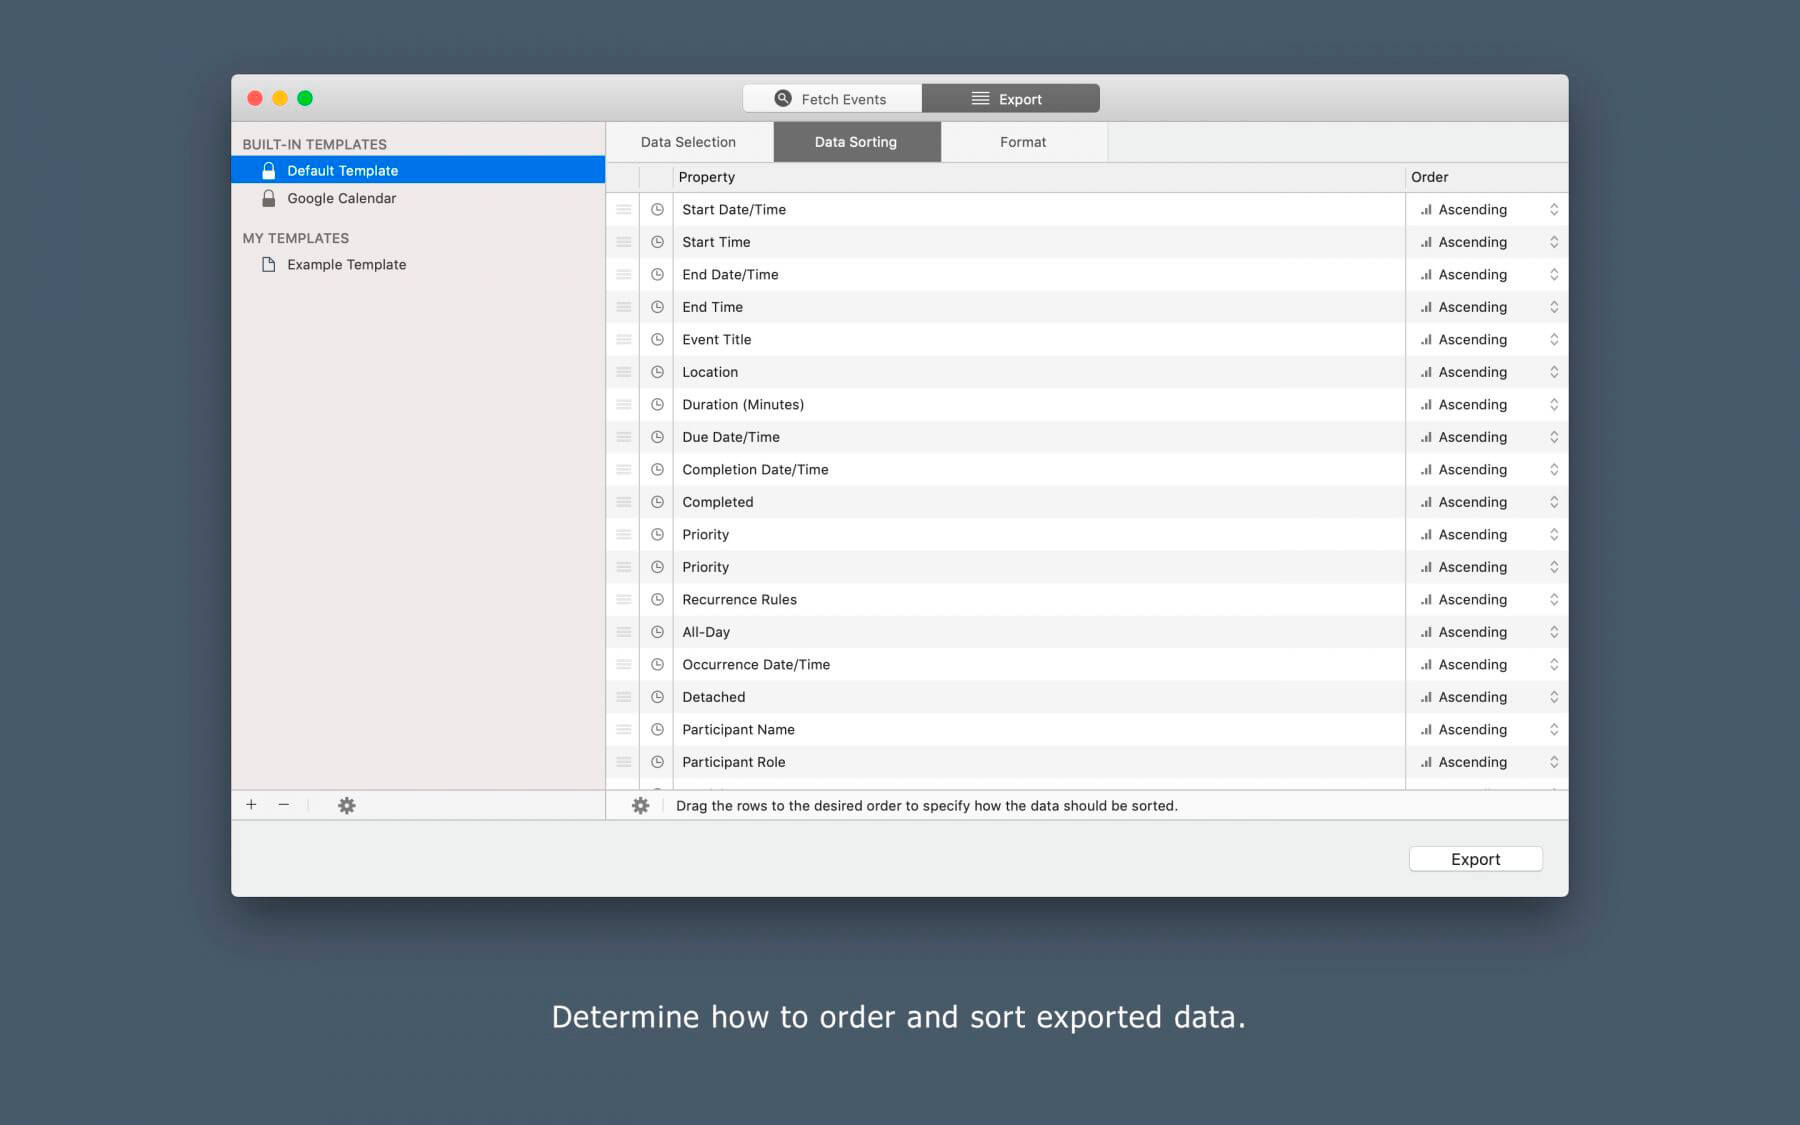Open the Order dropdown for End Date/Time
The width and height of the screenshot is (1800, 1125).
point(1488,274)
